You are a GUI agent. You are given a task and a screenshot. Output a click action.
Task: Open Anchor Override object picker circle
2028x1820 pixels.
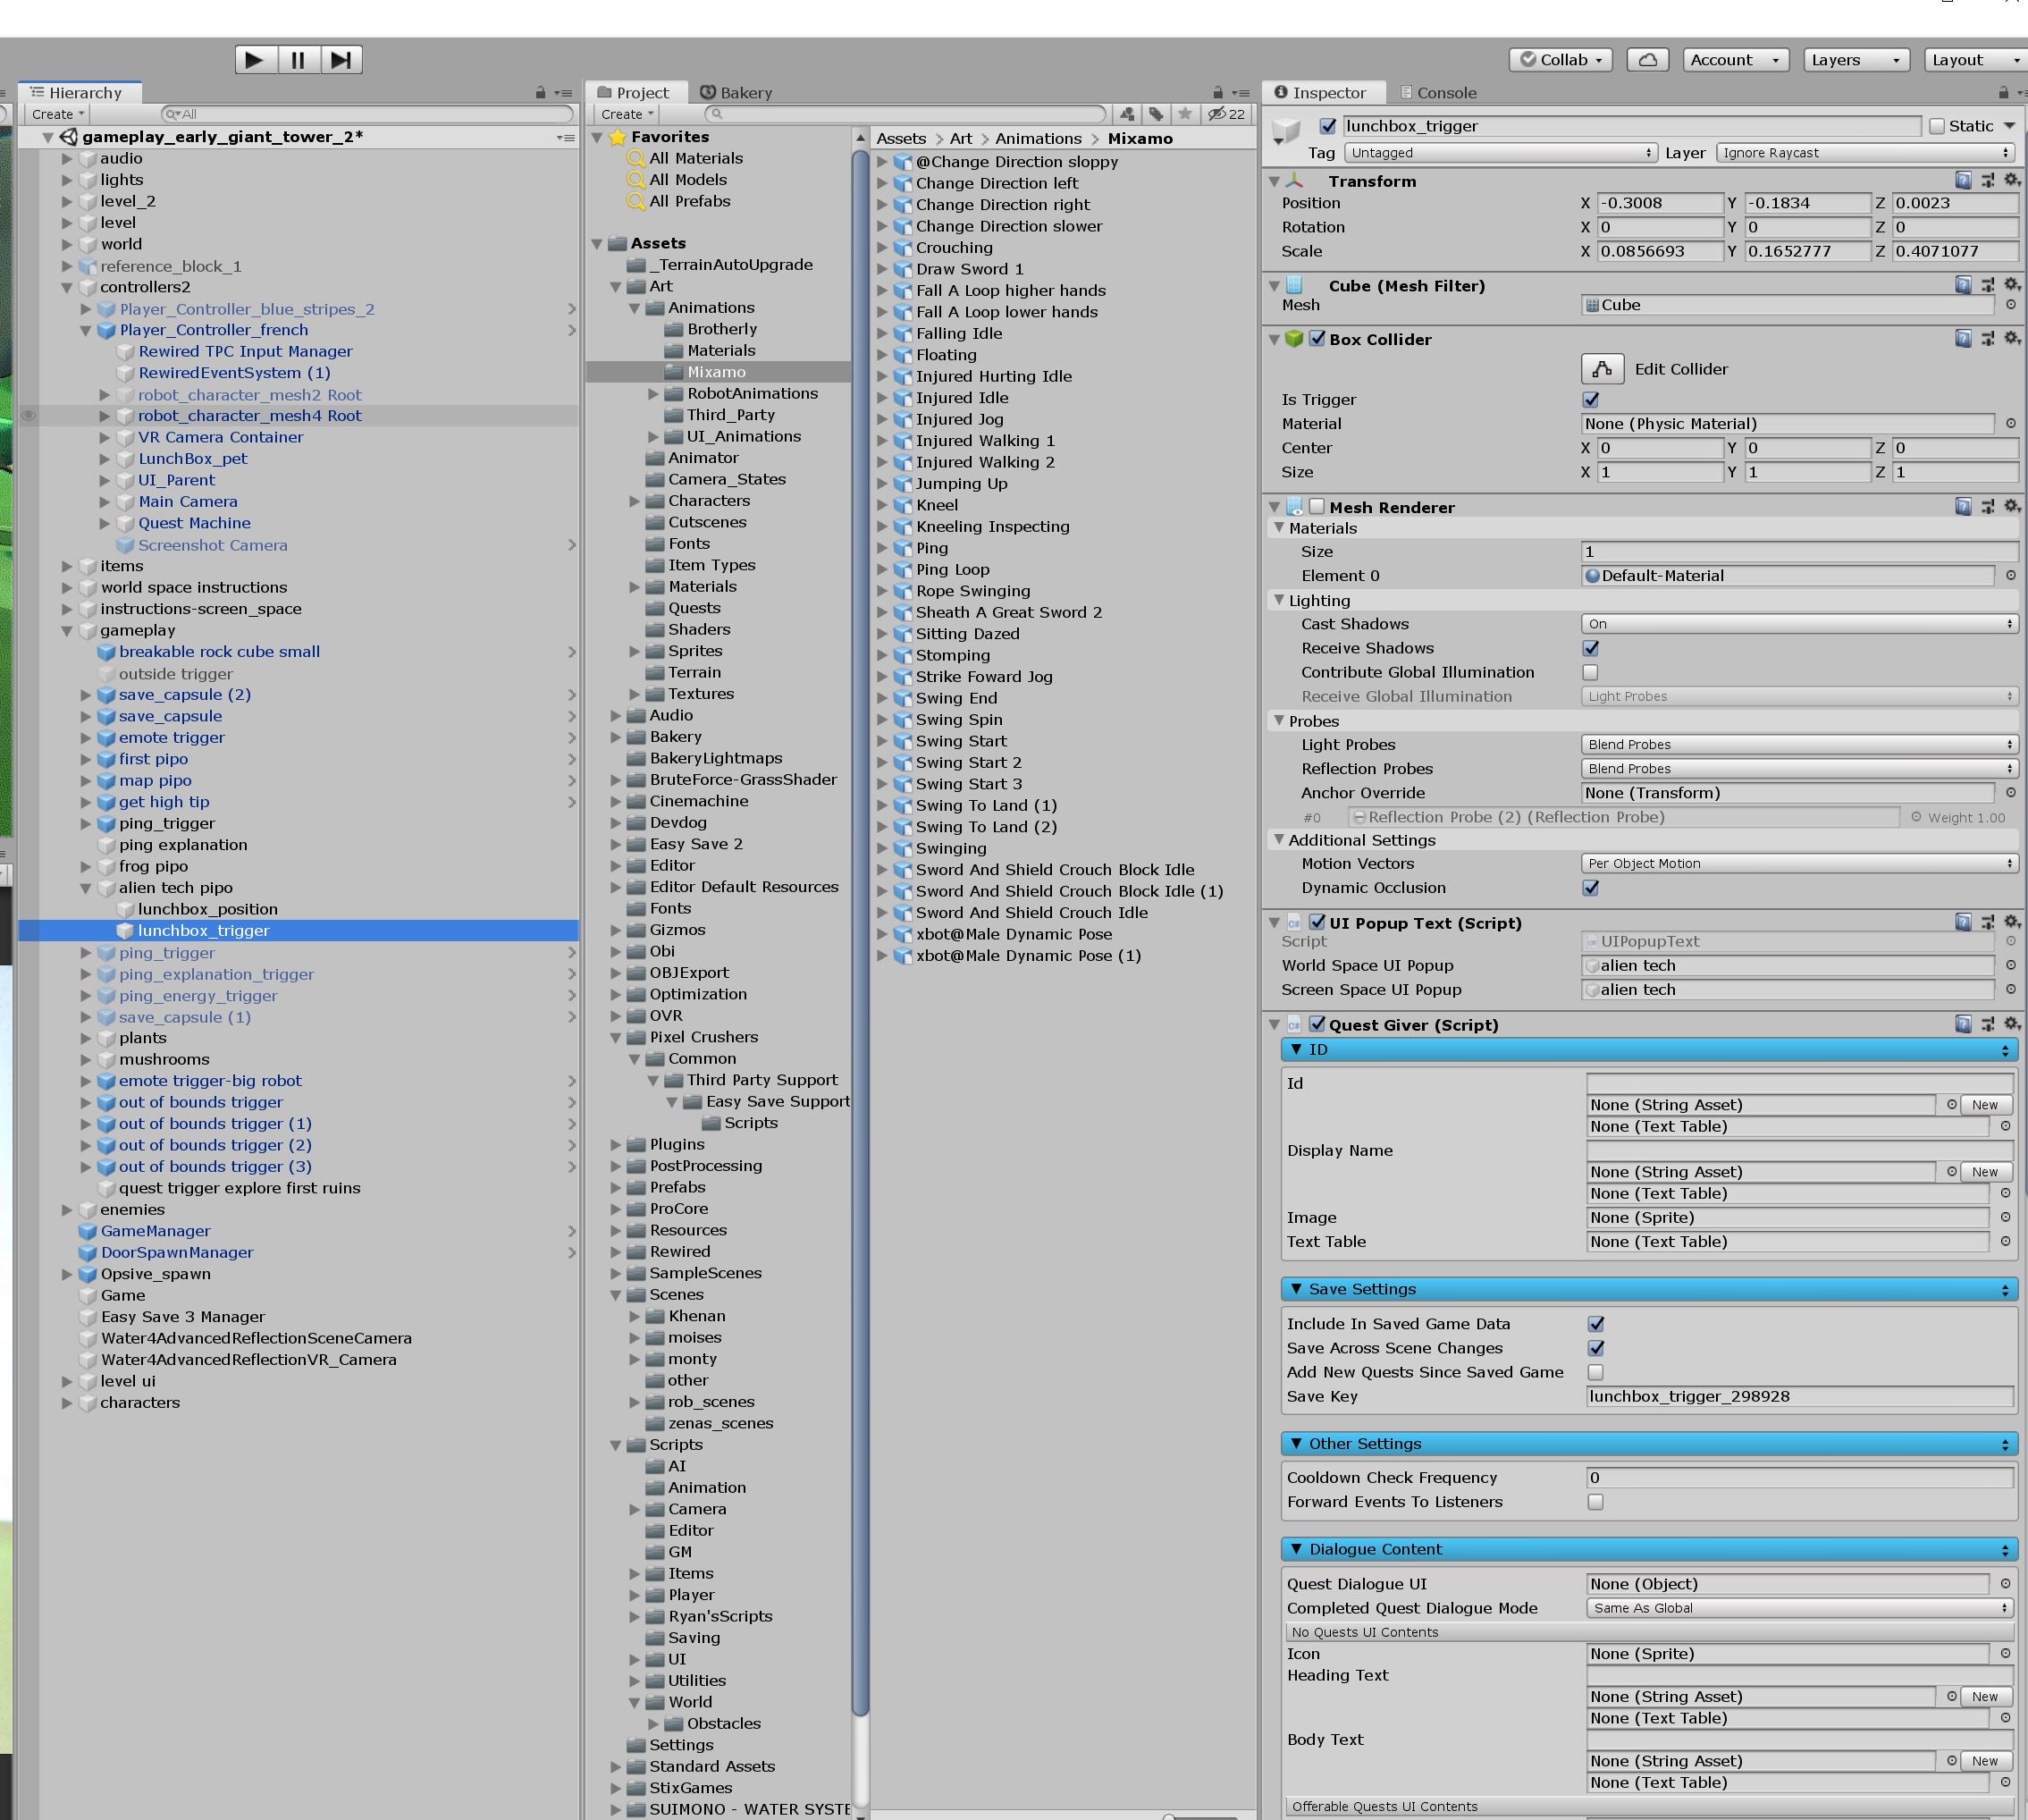pyautogui.click(x=2011, y=793)
